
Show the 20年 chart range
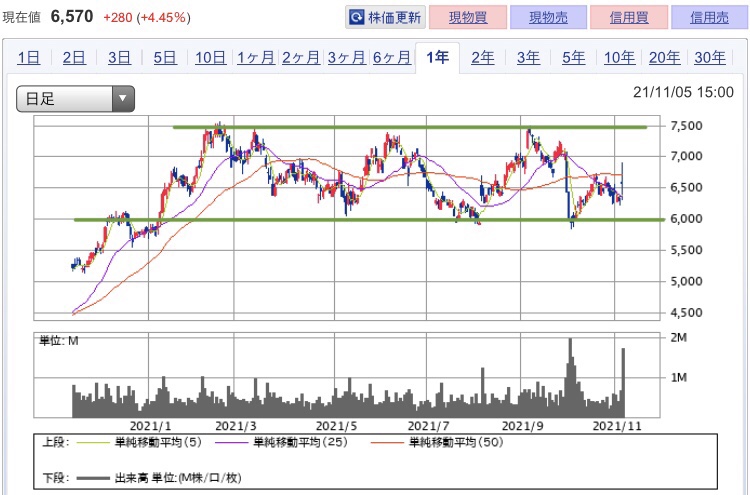click(x=664, y=58)
